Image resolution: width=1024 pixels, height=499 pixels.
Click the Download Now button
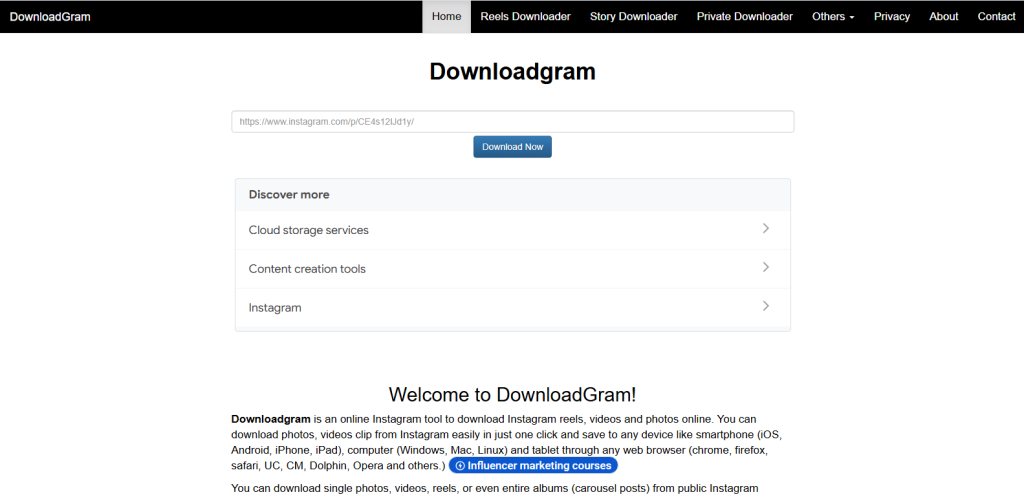point(513,147)
